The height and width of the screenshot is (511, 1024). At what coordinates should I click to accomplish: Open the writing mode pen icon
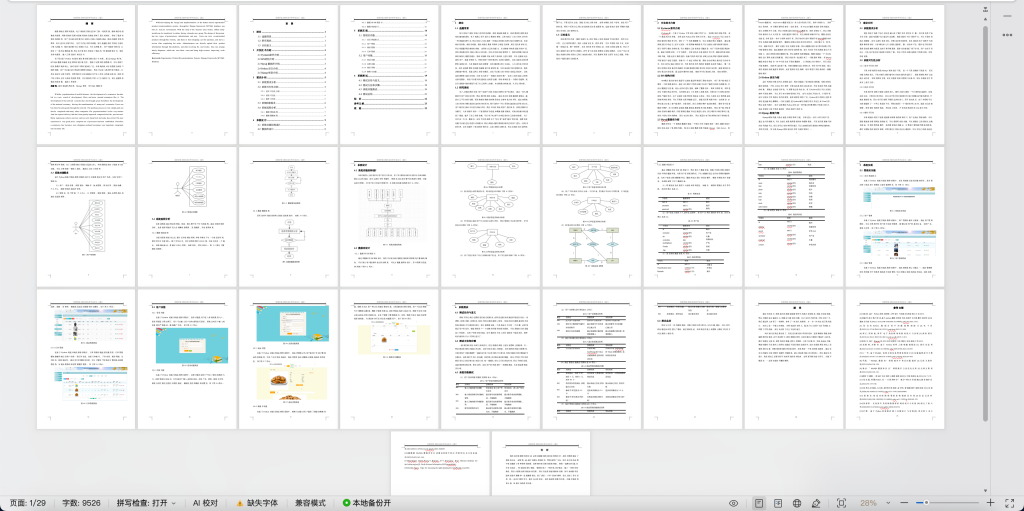(816, 503)
